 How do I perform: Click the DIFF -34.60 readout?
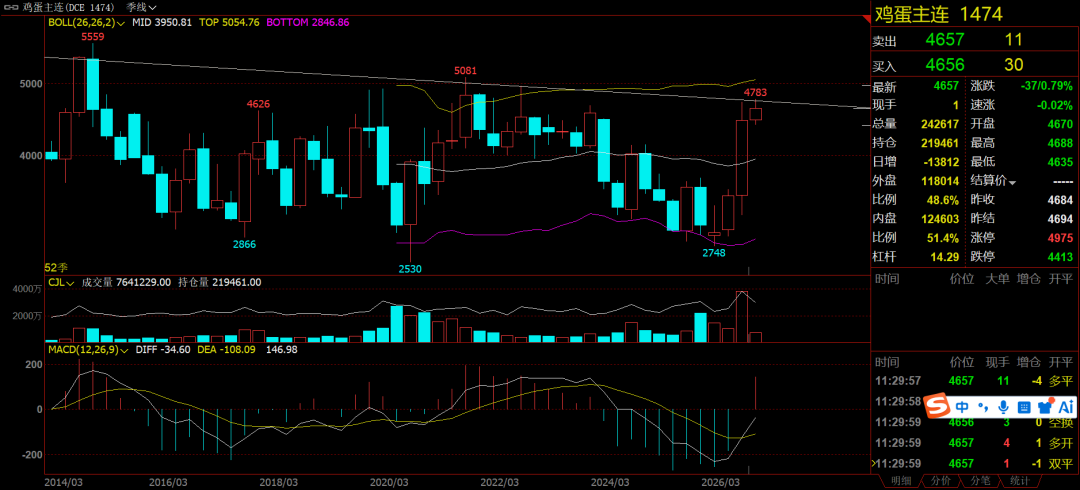click(163, 350)
